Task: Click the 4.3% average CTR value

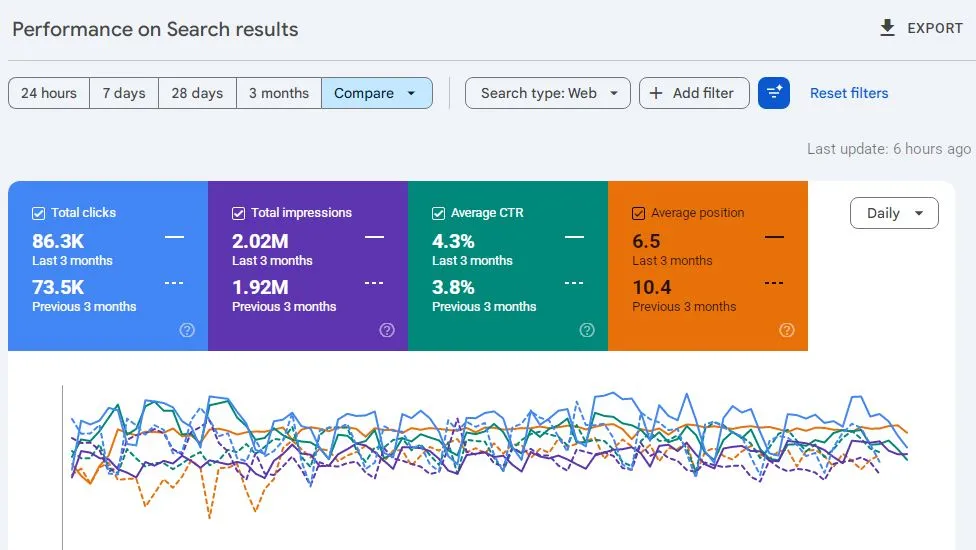Action: tap(453, 241)
